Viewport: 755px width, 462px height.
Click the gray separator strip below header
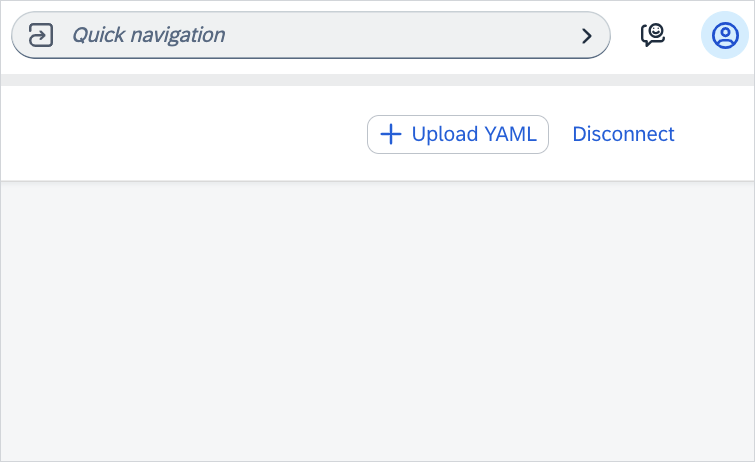[377, 80]
